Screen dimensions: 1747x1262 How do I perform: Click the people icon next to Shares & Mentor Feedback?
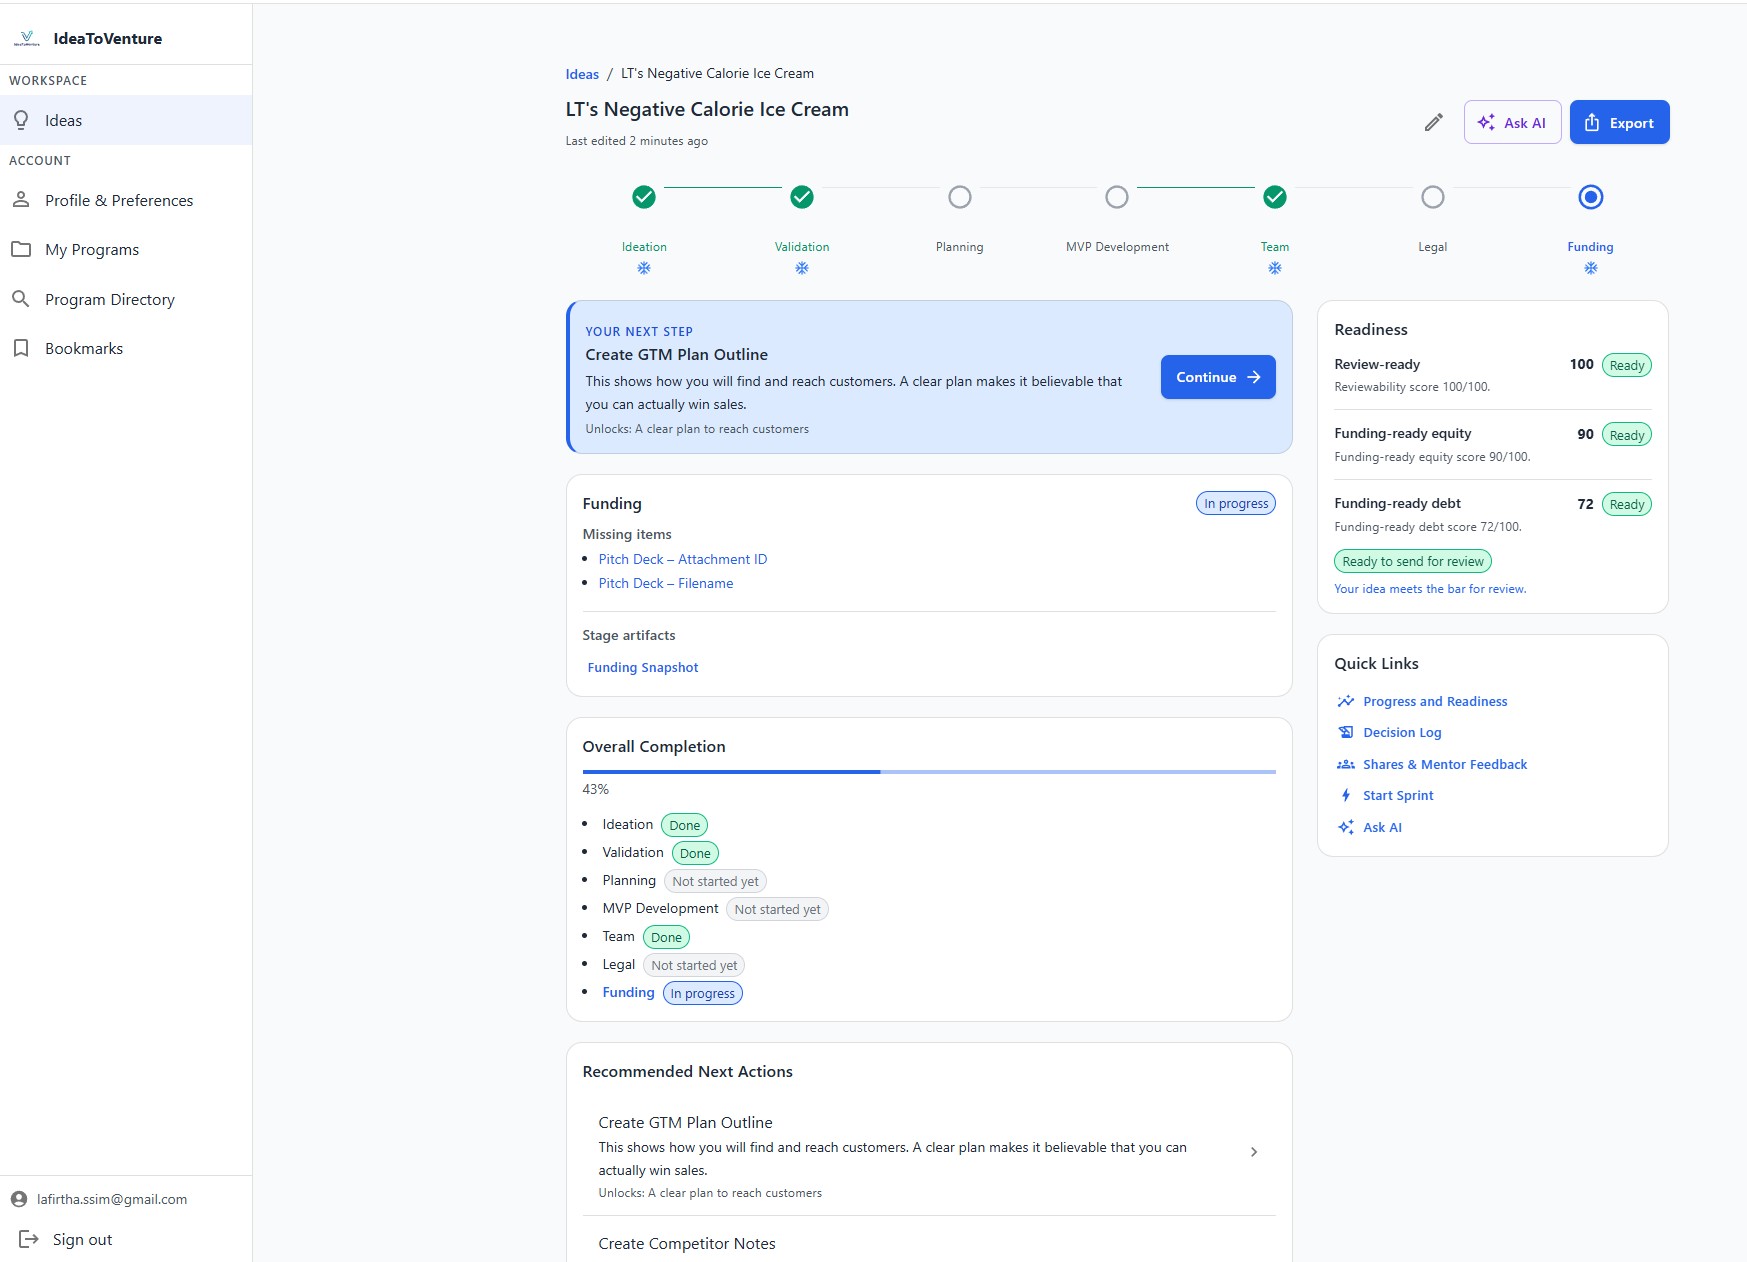1346,764
